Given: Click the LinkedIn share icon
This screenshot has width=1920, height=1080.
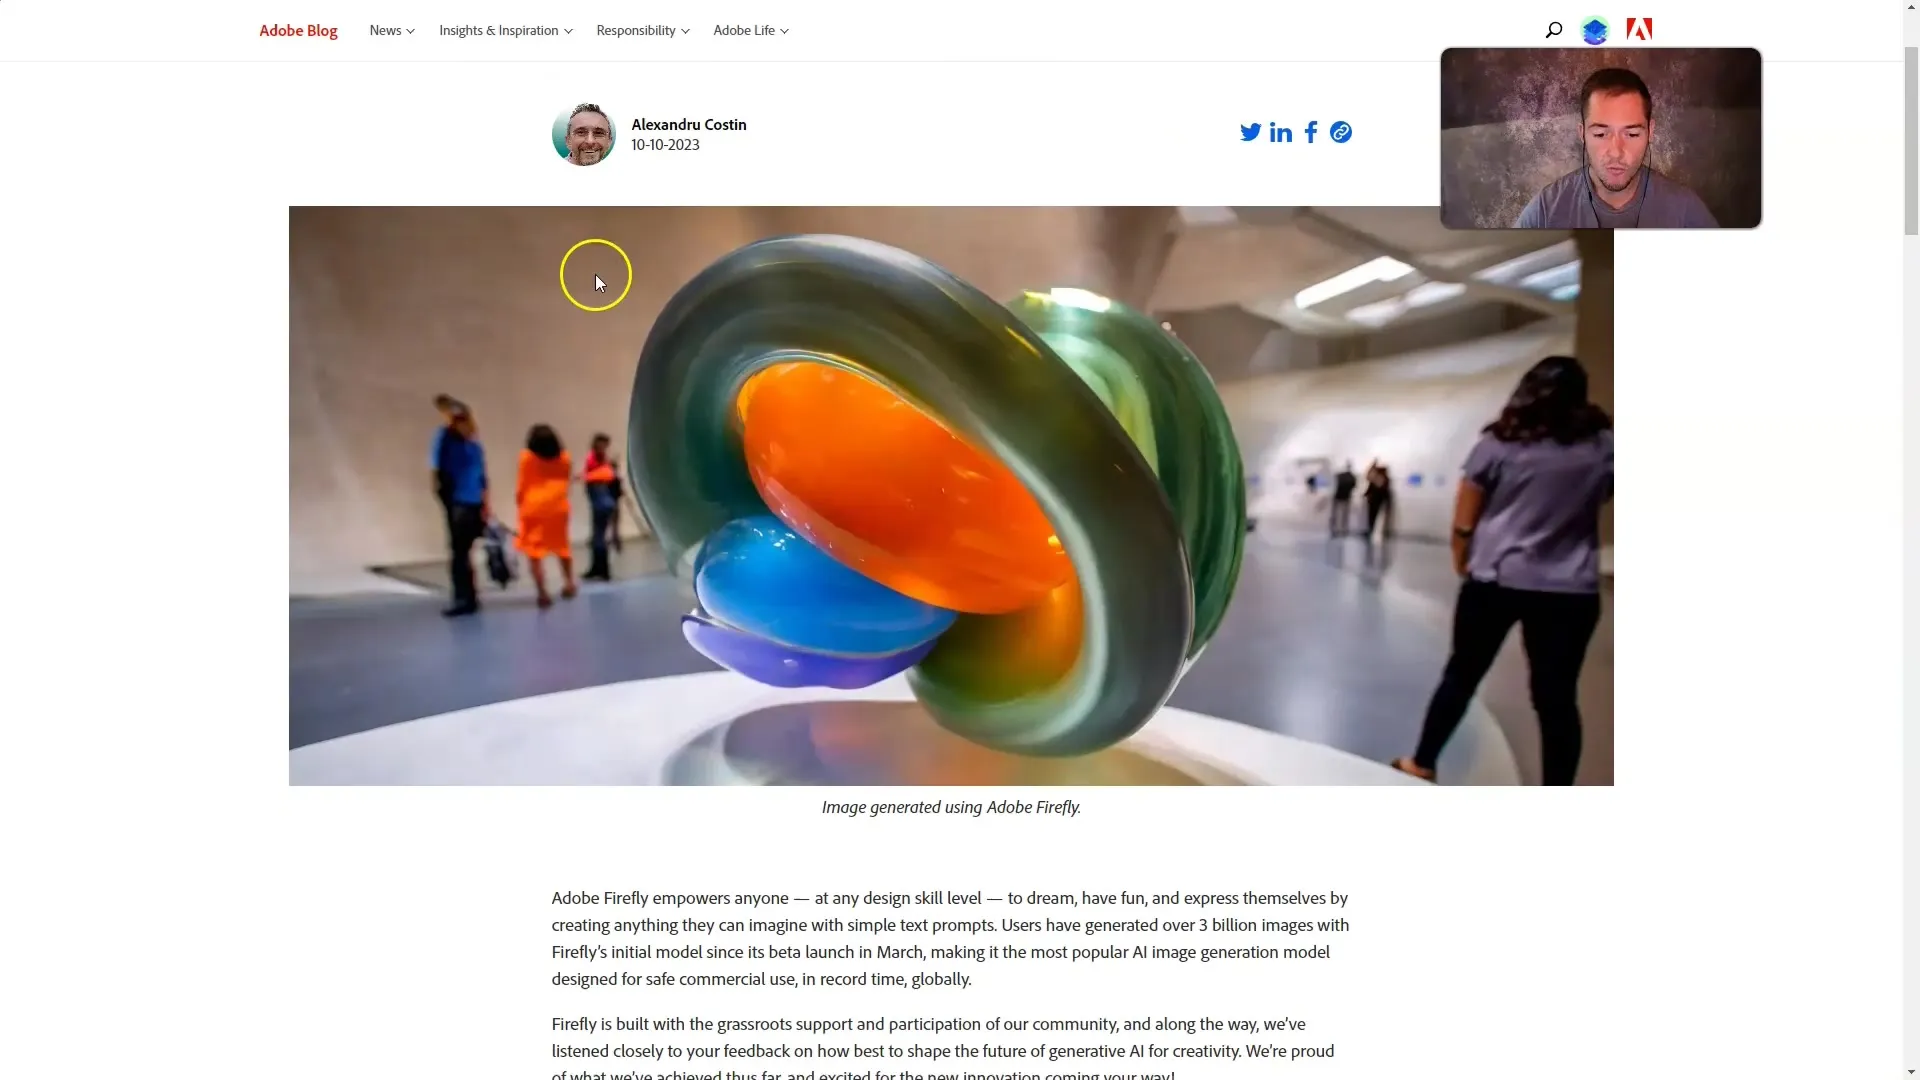Looking at the screenshot, I should pyautogui.click(x=1280, y=132).
